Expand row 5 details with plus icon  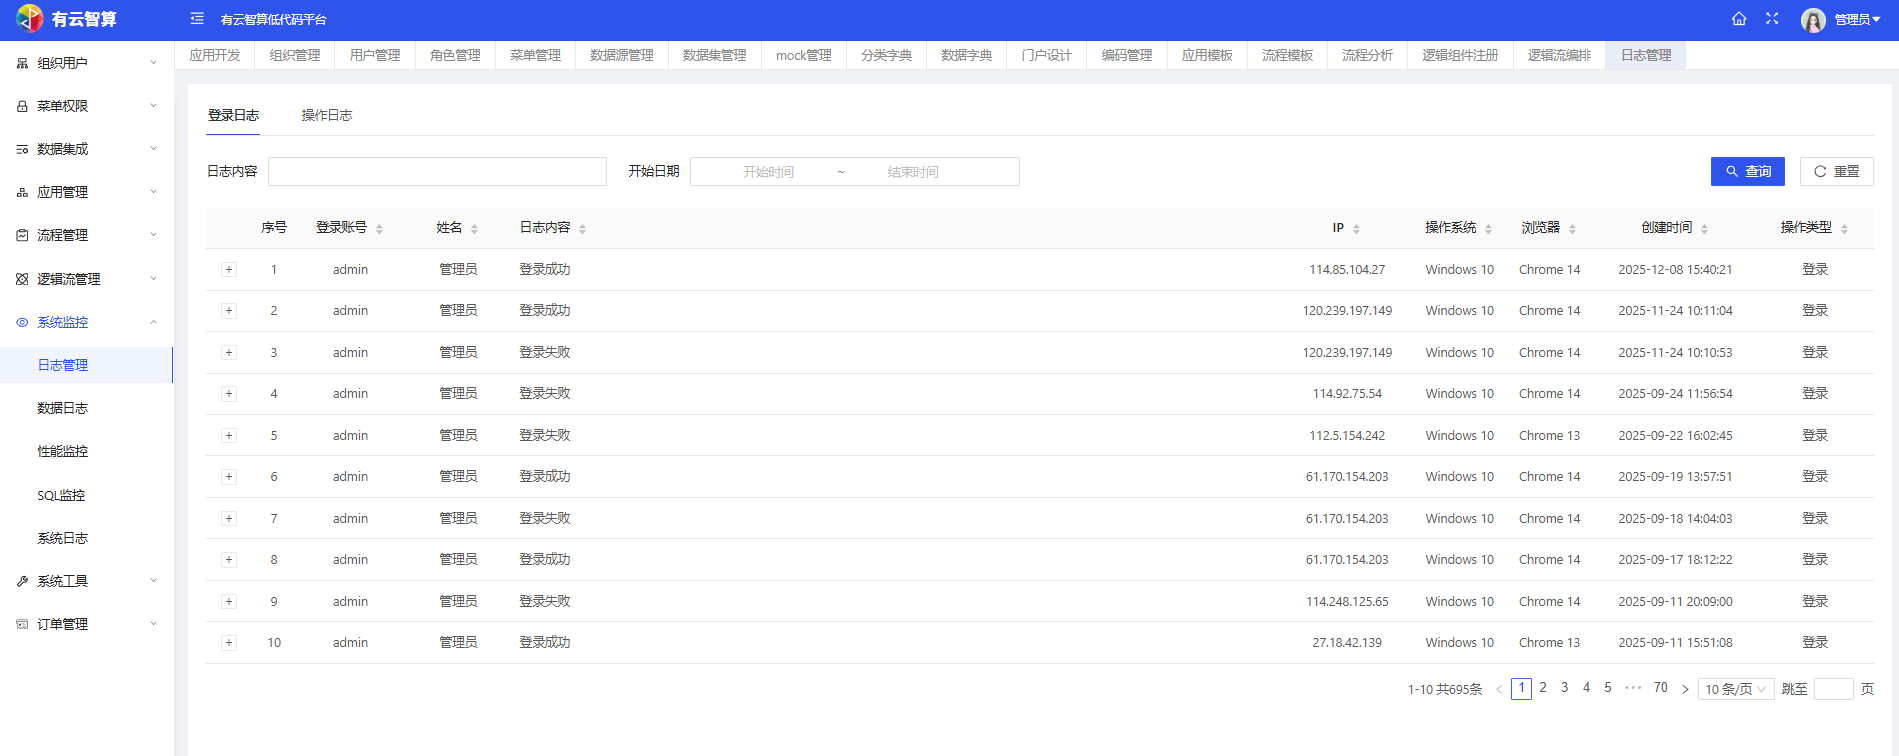coord(229,436)
